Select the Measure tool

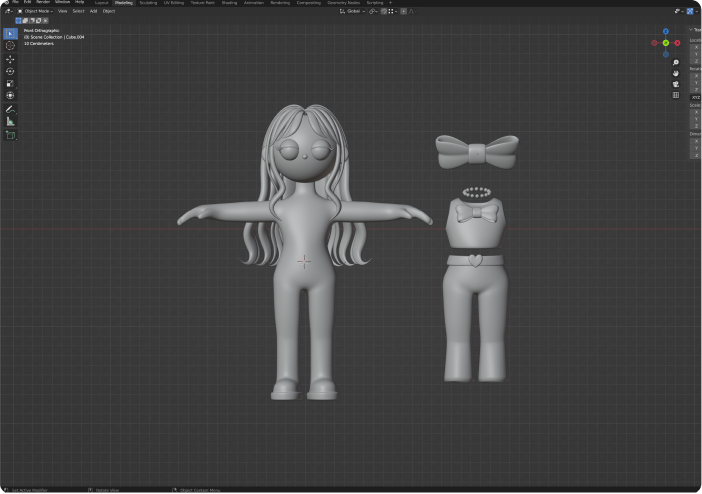(x=10, y=121)
